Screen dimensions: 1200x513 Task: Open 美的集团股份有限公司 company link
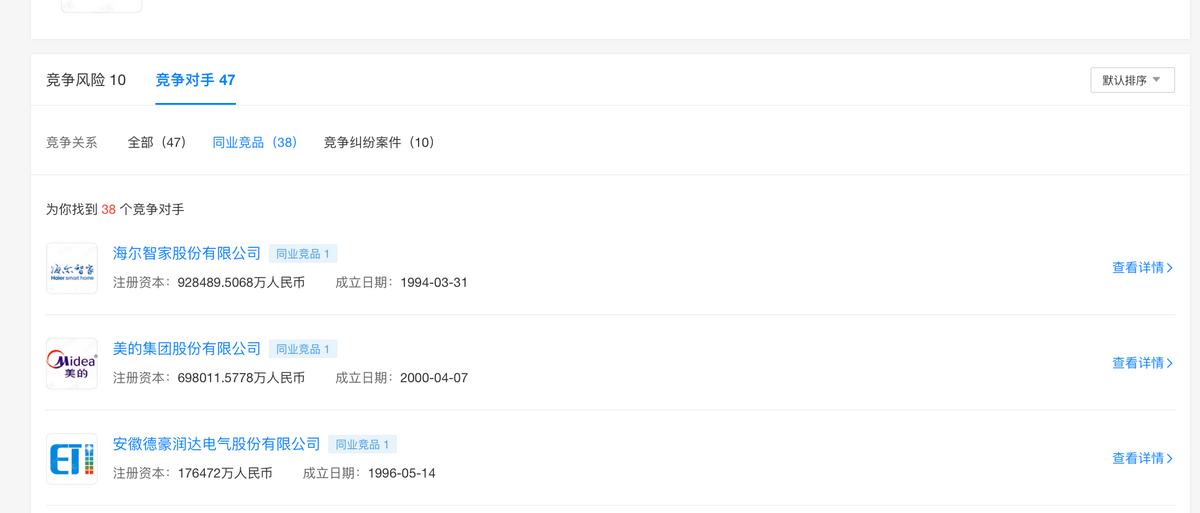point(187,349)
